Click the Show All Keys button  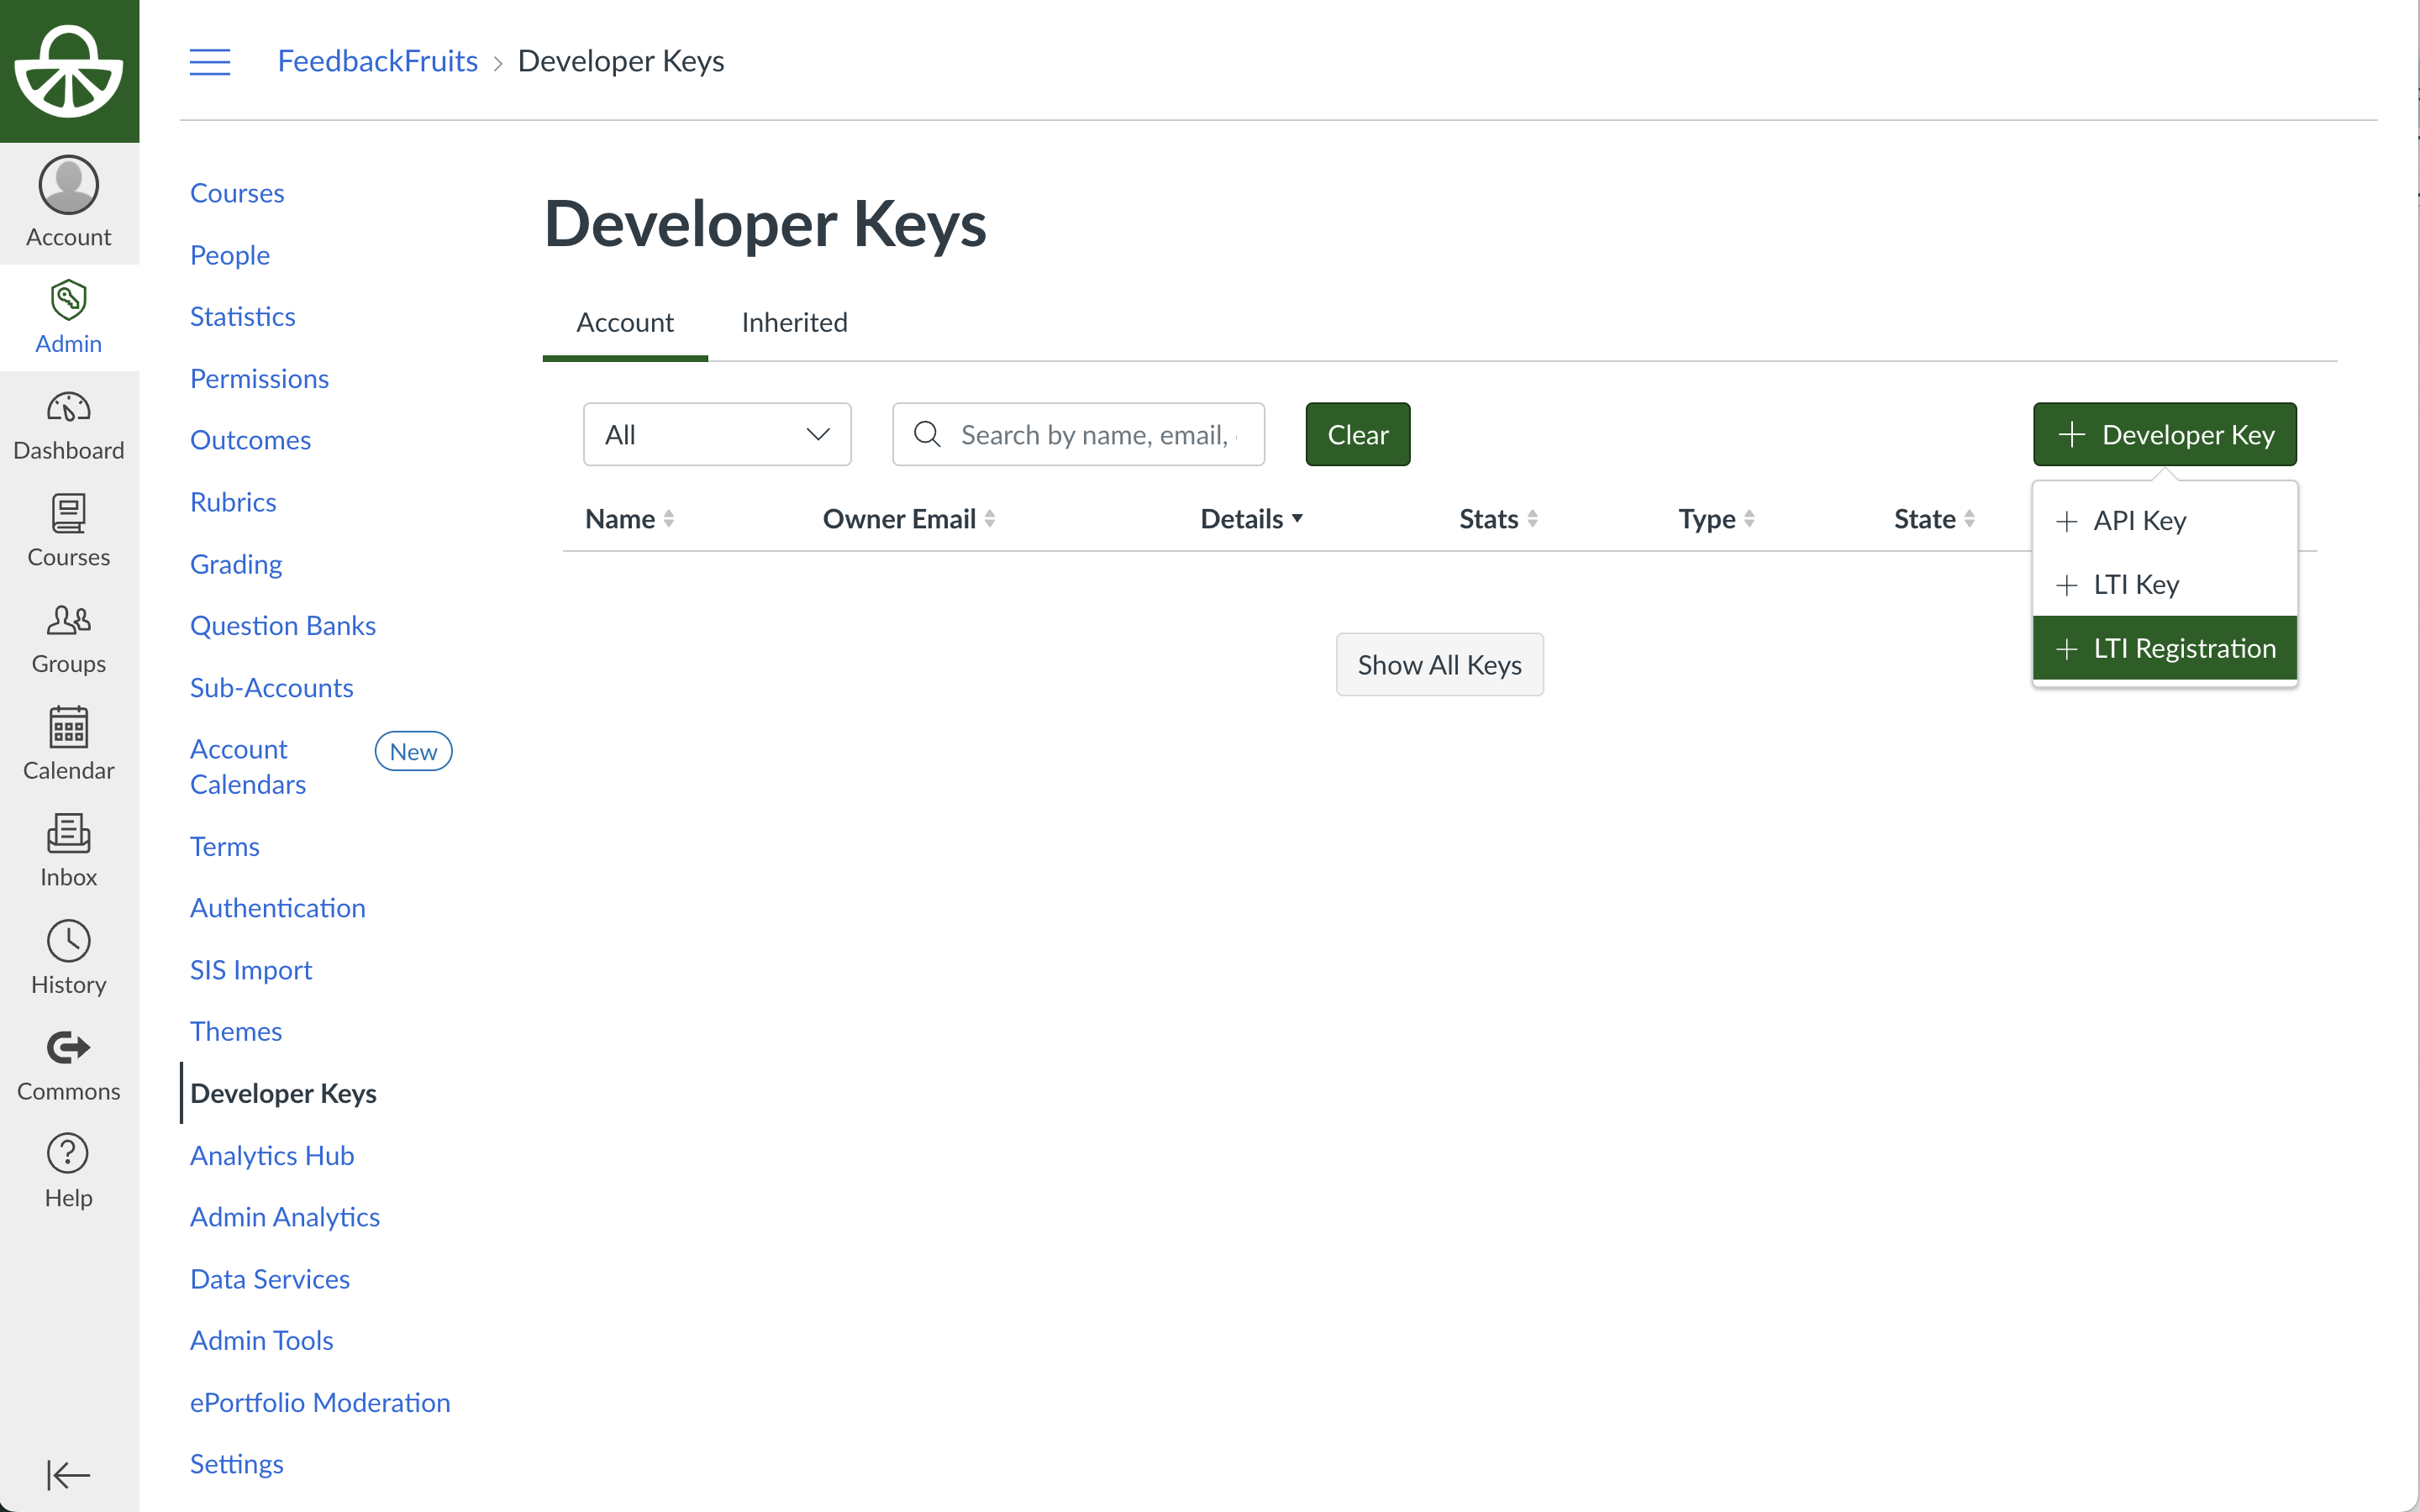(1439, 664)
